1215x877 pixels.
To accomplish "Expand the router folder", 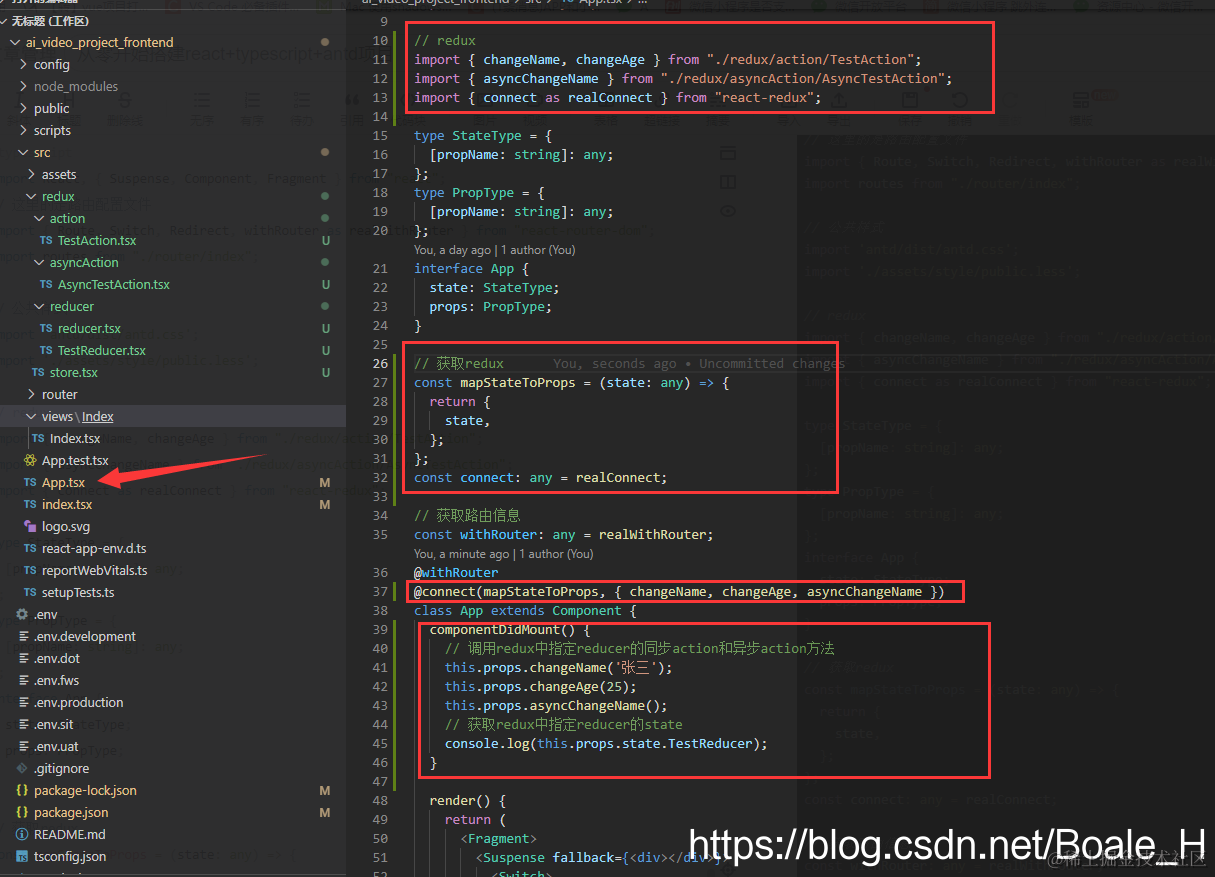I will tap(32, 395).
